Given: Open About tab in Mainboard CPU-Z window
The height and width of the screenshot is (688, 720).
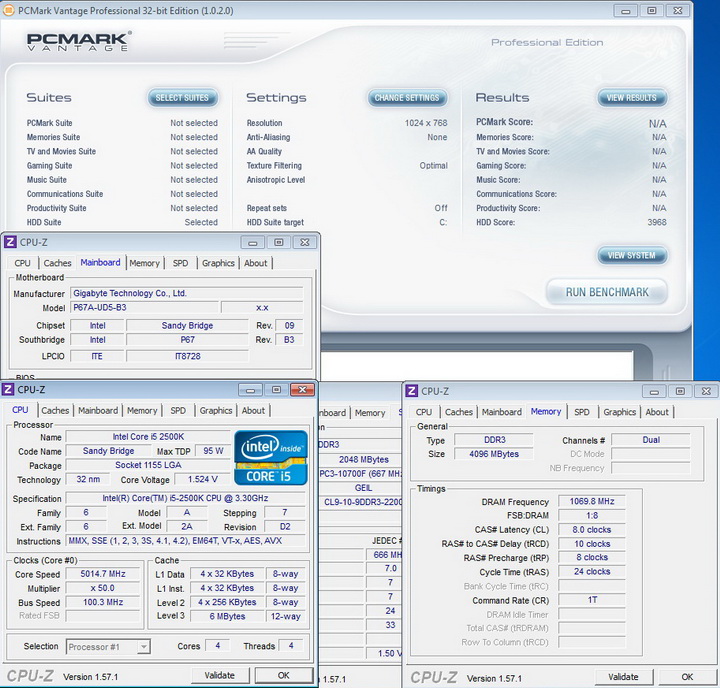Looking at the screenshot, I should click(255, 263).
